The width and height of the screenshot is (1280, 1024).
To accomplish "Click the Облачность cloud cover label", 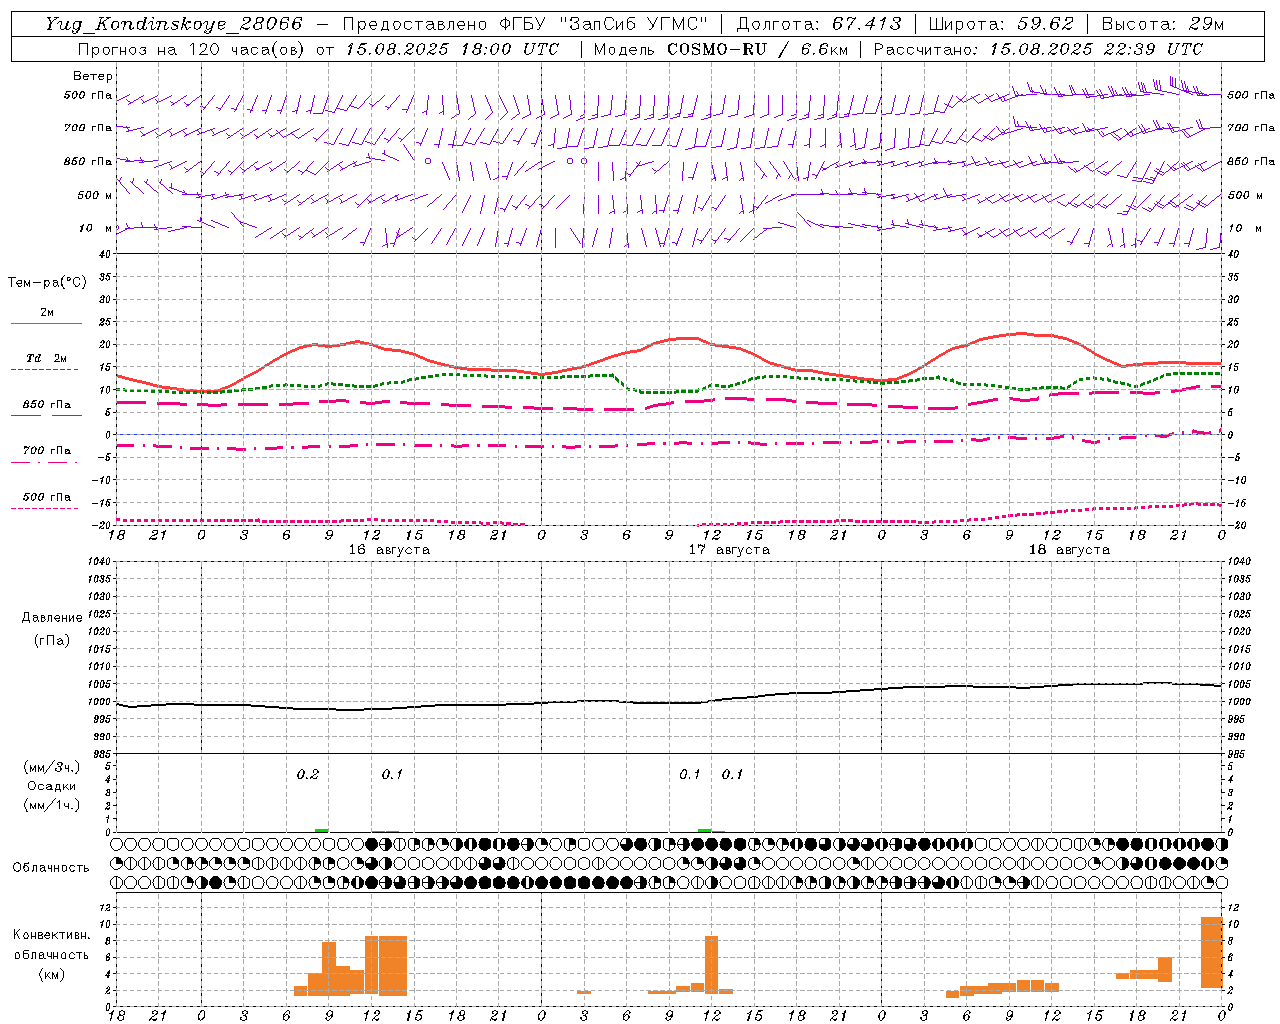I will (x=51, y=868).
